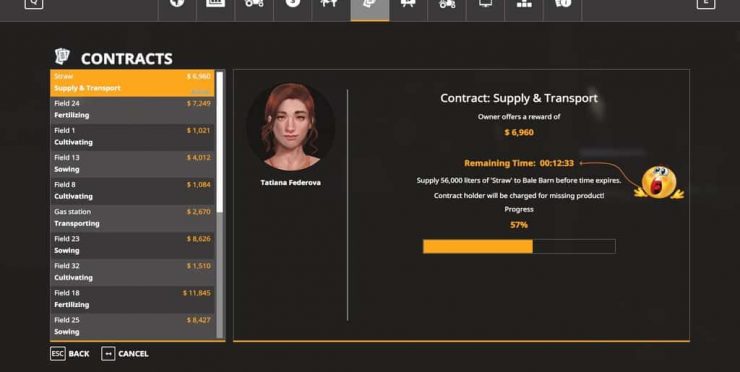740x372 pixels.
Task: Click the E next-page key icon
Action: 706,4
